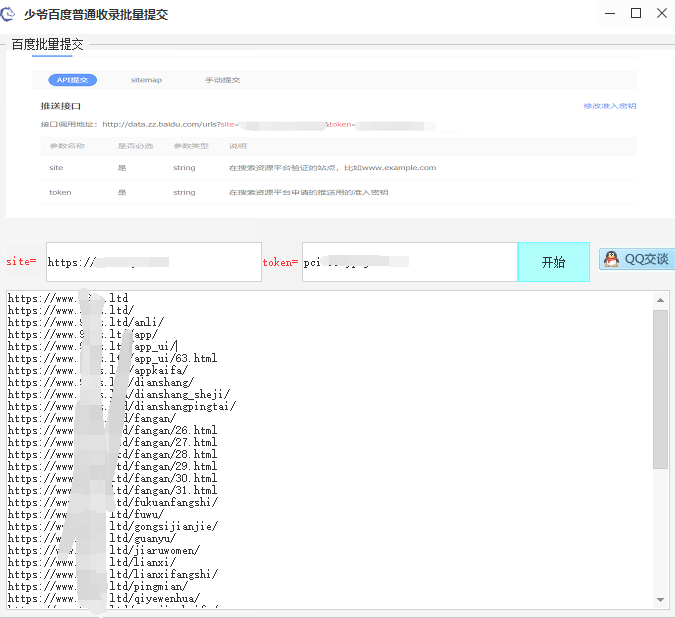Click the URL line ending in fangan/26.html
The image size is (675, 618).
point(113,430)
